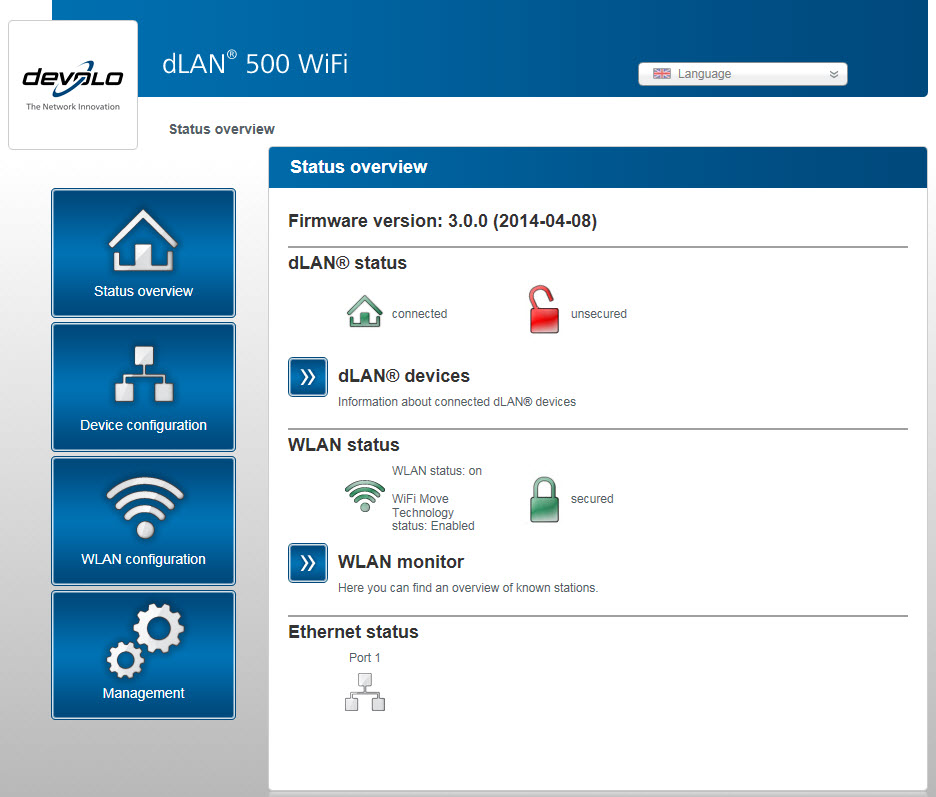This screenshot has height=797, width=936.
Task: Click the 'dLAN® status' section heading
Action: pyautogui.click(x=347, y=263)
